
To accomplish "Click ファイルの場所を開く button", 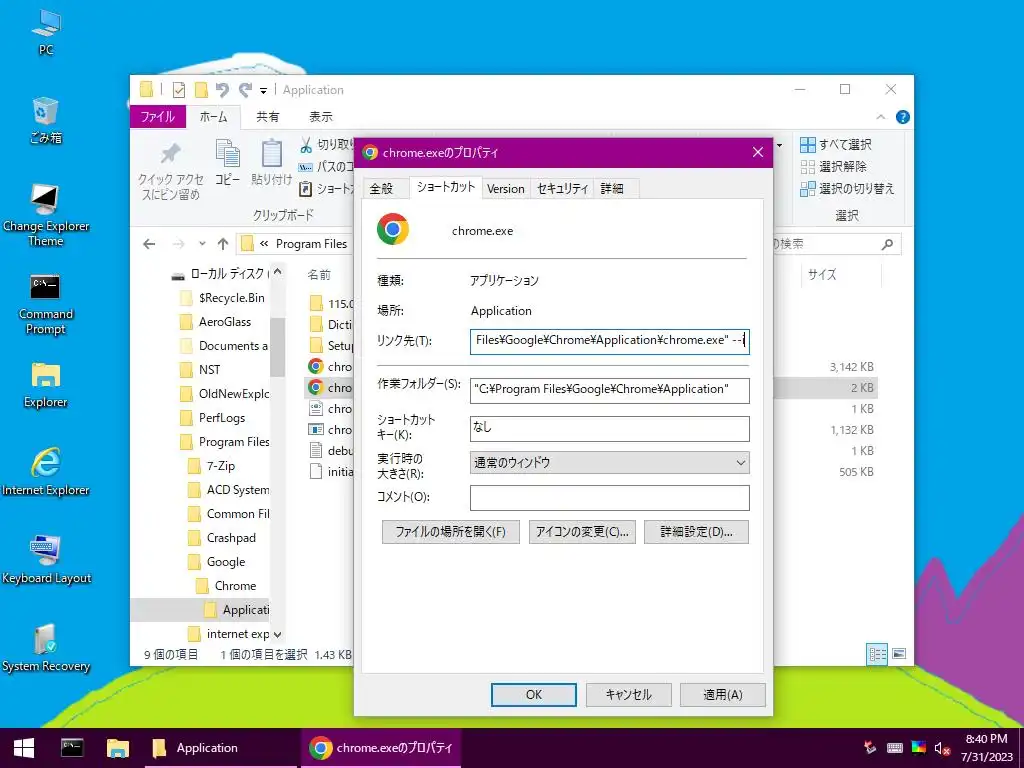I will pyautogui.click(x=451, y=532).
